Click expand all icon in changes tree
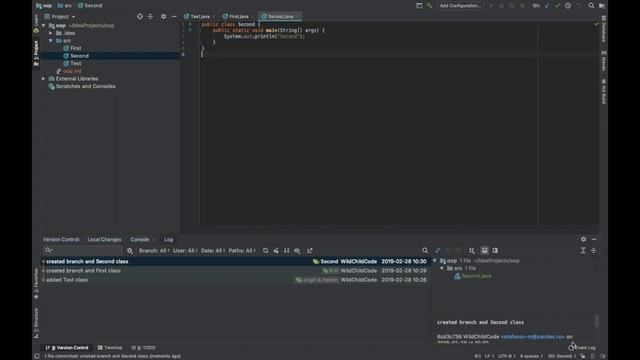Viewport: 640px width, 360px height. point(583,251)
